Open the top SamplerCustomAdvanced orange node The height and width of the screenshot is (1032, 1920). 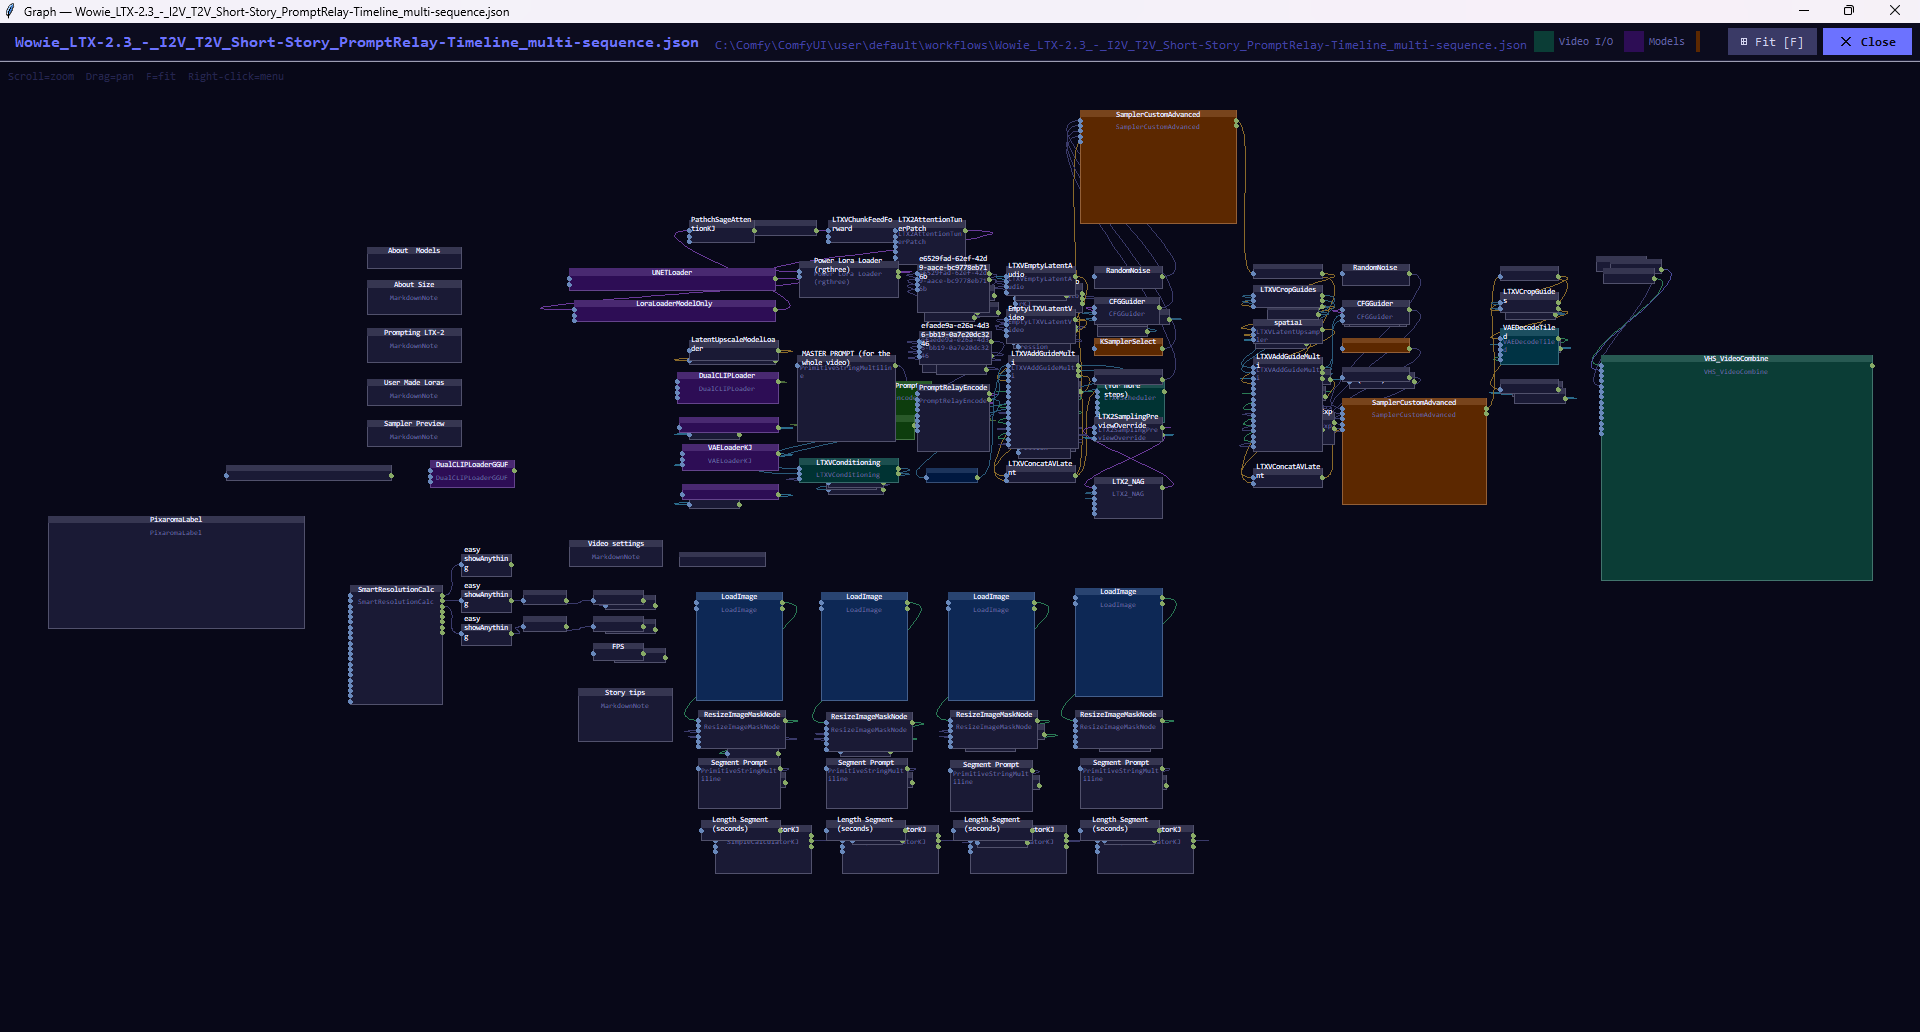click(x=1158, y=167)
